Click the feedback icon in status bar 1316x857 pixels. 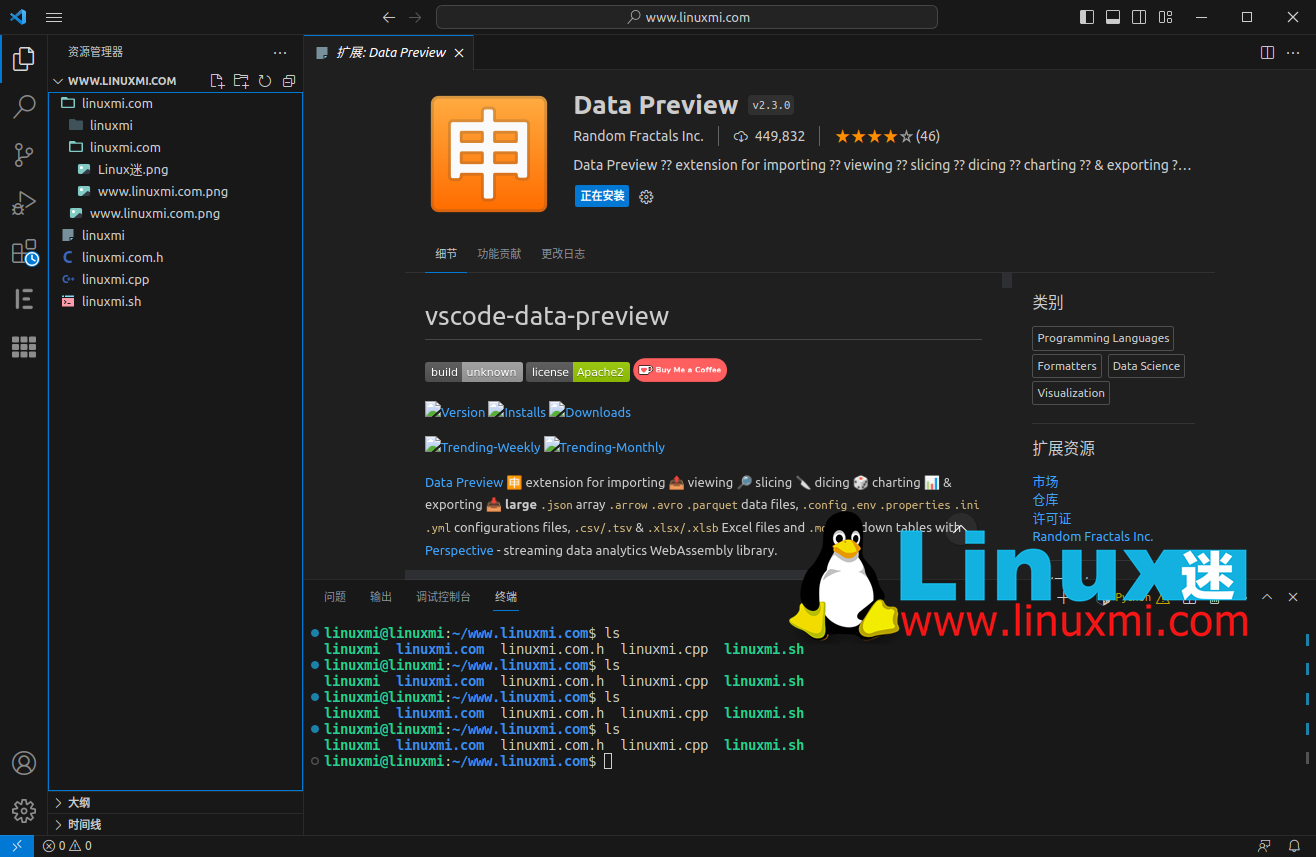pos(1265,846)
